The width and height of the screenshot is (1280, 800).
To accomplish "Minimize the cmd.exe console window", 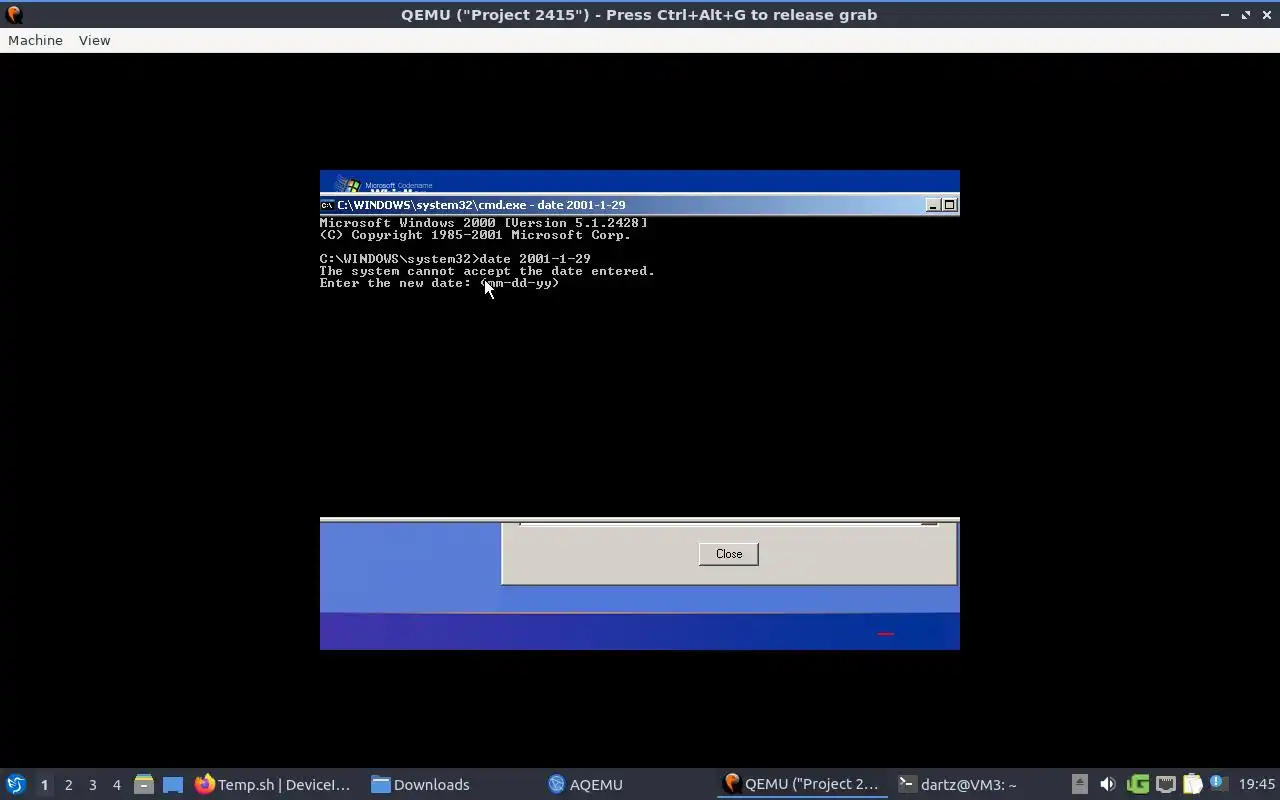I will click(933, 205).
